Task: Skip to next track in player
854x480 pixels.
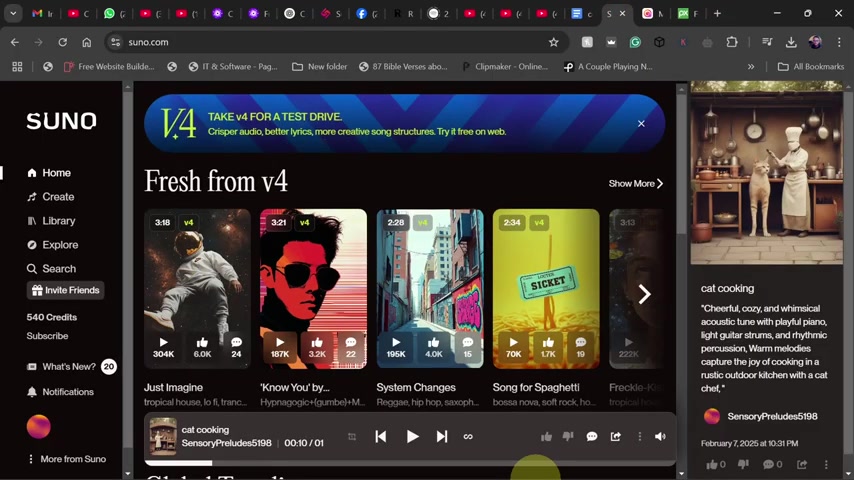Action: point(442,436)
